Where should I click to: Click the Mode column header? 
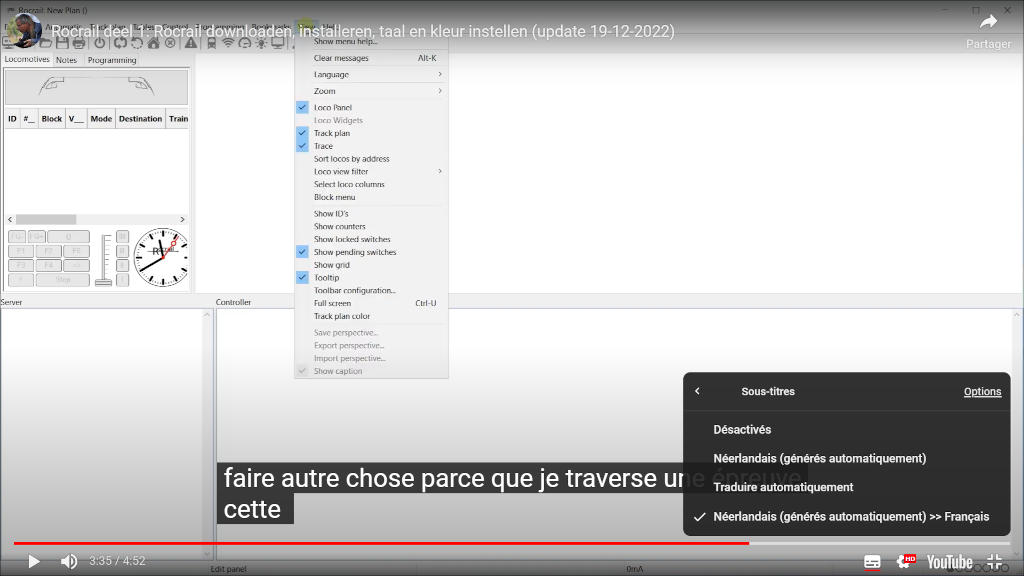click(101, 119)
